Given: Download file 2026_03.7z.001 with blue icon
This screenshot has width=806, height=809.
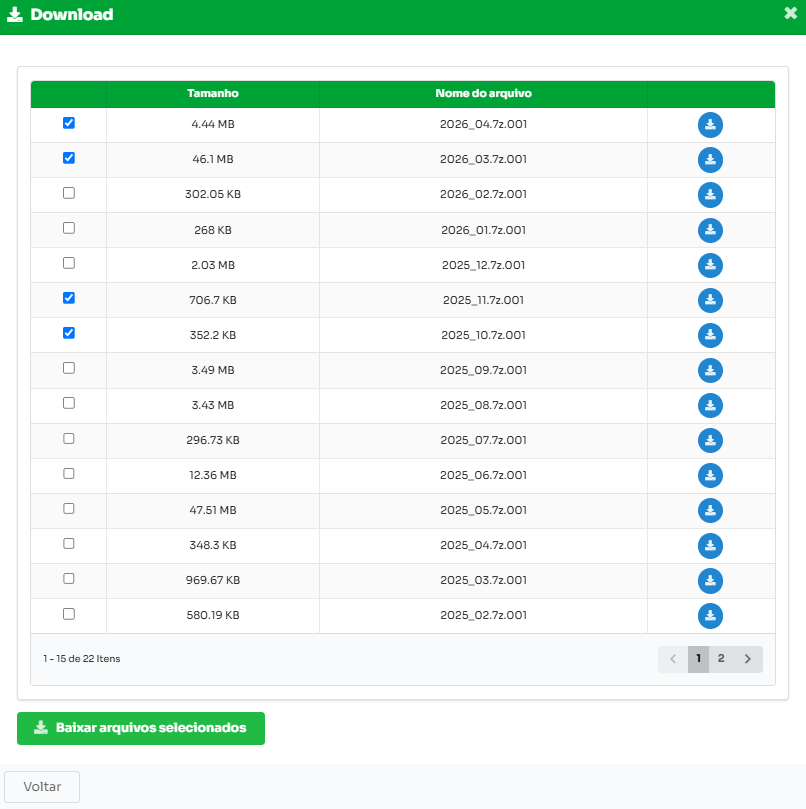Looking at the screenshot, I should [x=710, y=160].
